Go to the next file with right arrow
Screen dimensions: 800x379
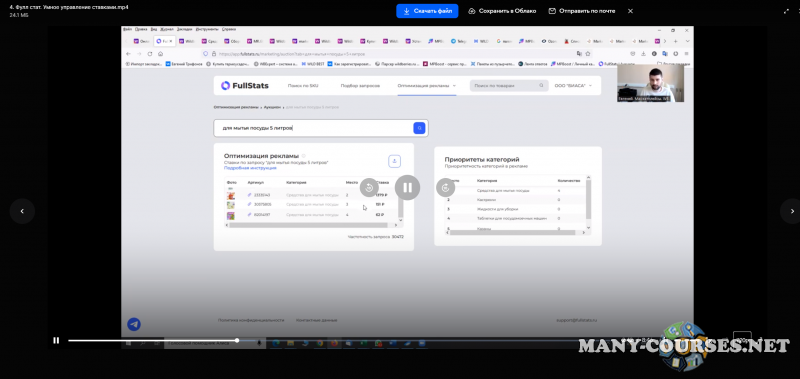click(792, 211)
